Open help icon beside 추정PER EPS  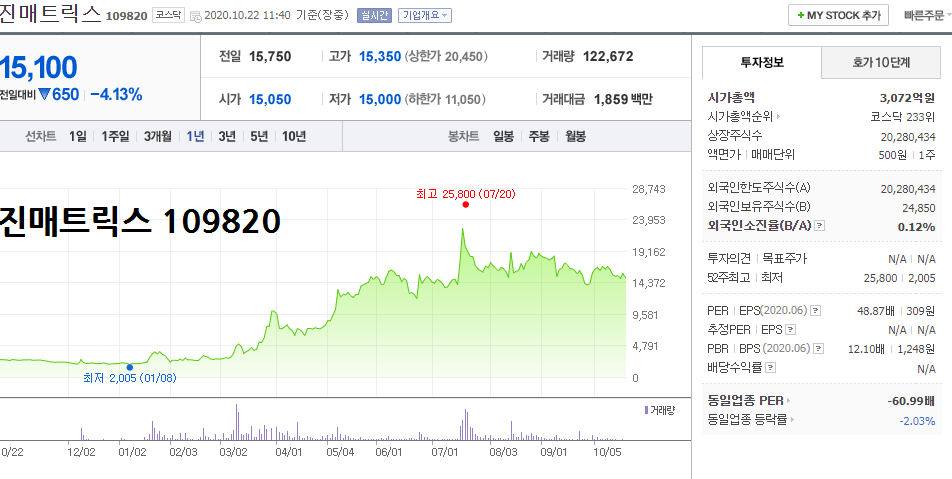[790, 330]
